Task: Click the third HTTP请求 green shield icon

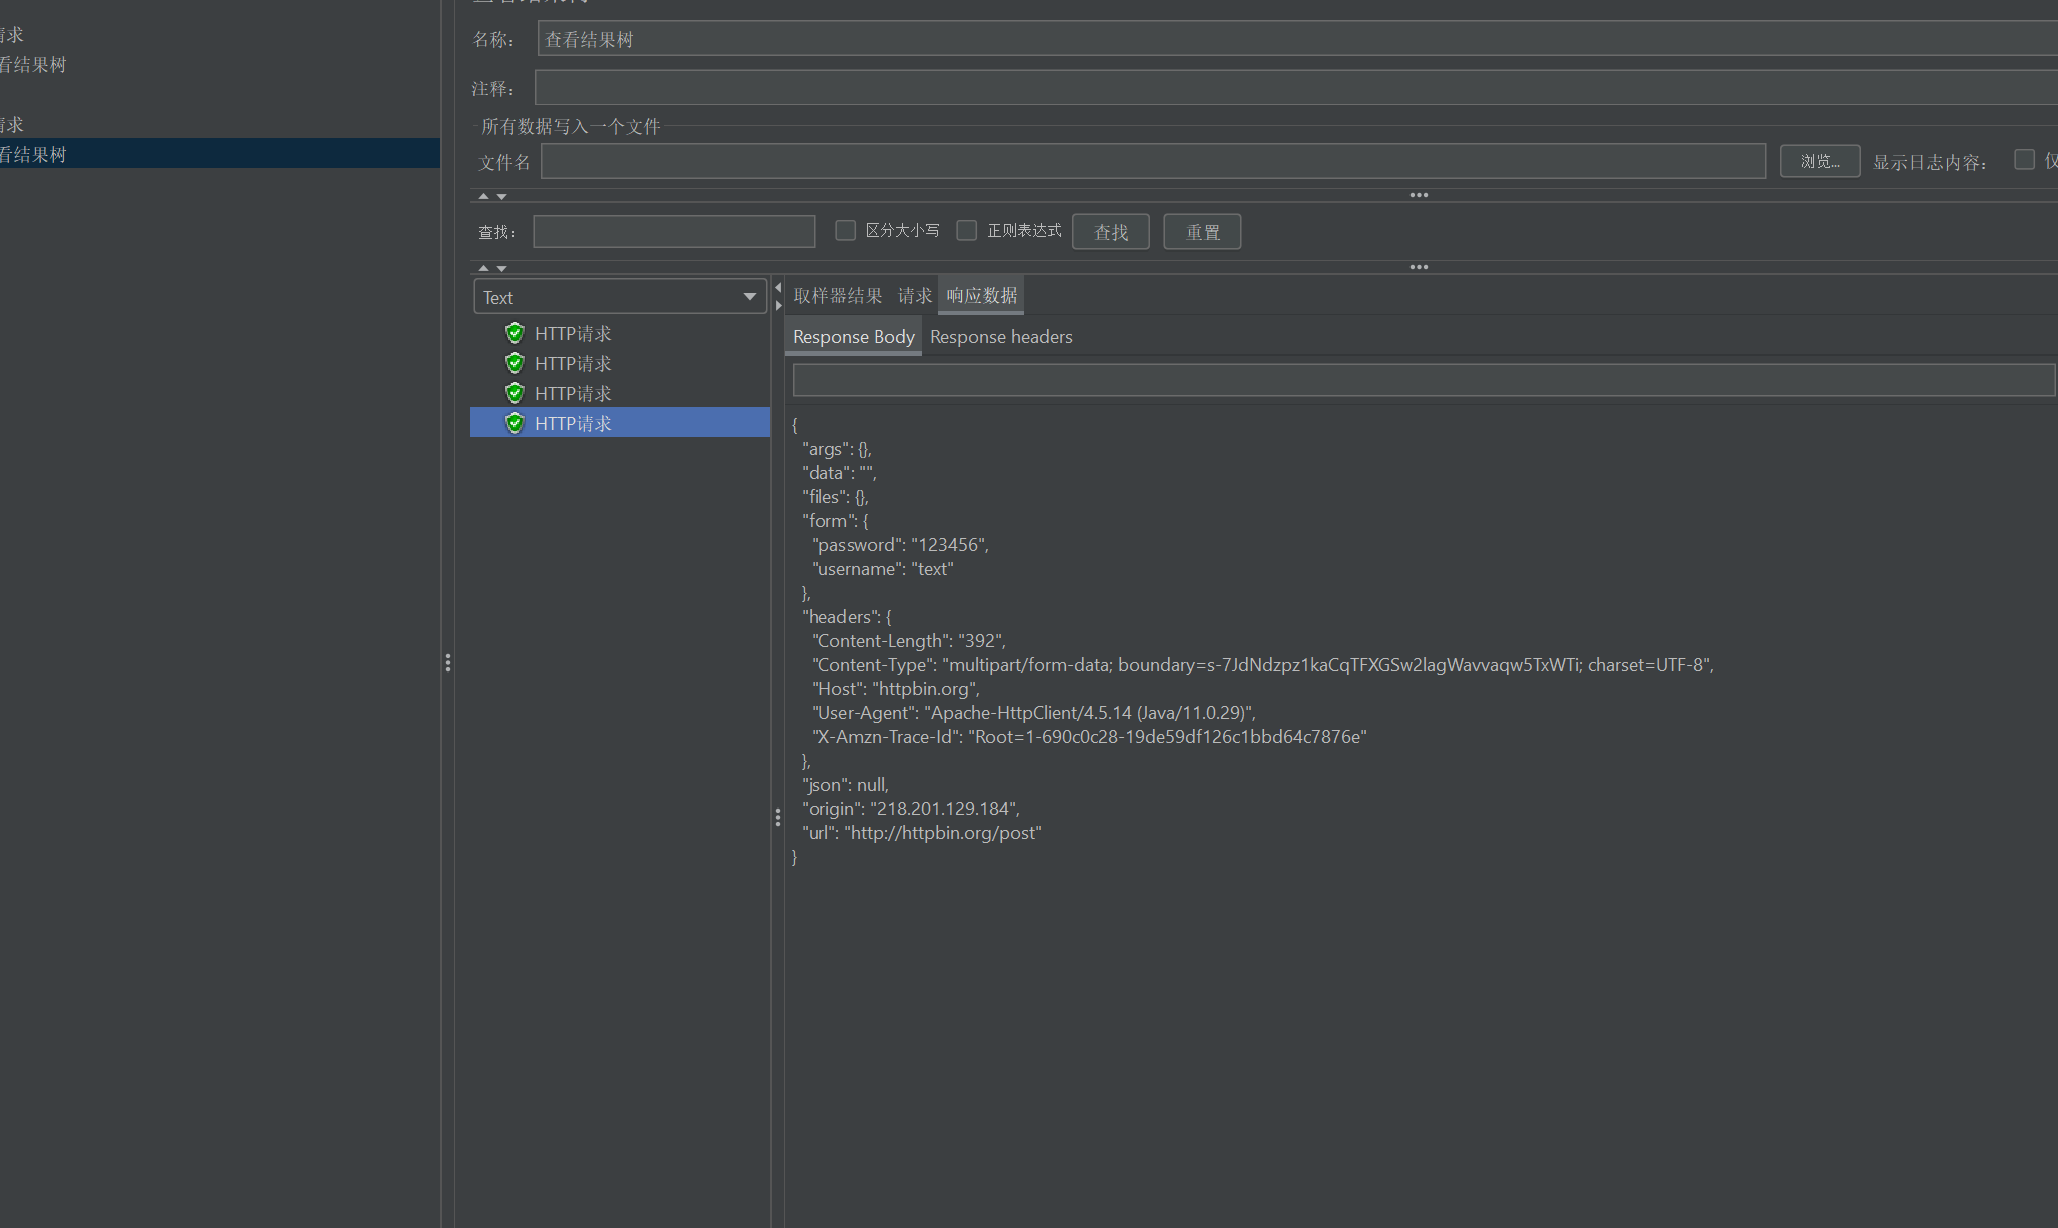Action: click(515, 393)
